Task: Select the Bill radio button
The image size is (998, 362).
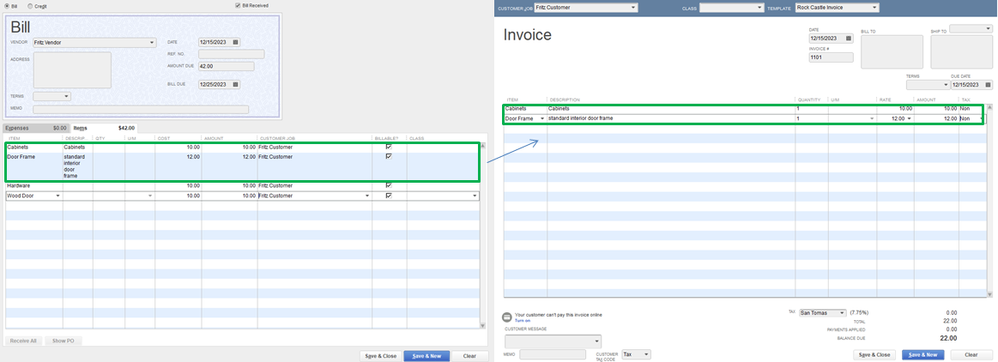Action: click(x=7, y=5)
